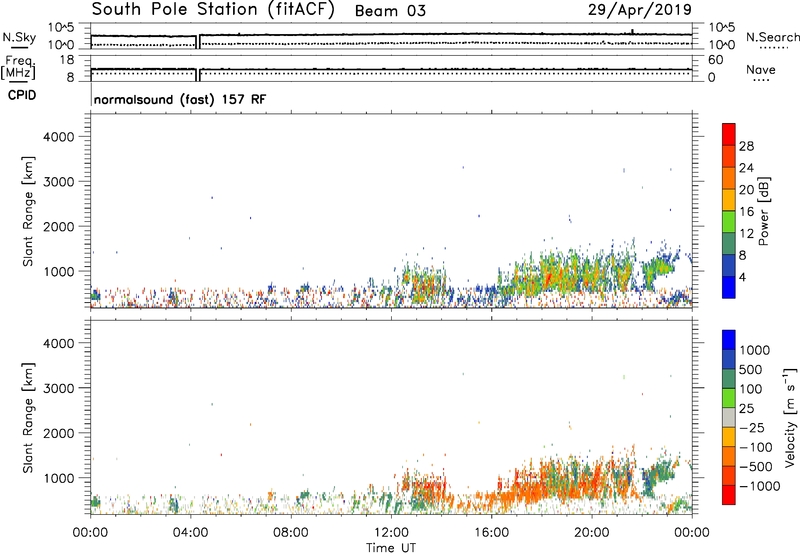Click the '60' tick on the Nave axis

[x=715, y=60]
